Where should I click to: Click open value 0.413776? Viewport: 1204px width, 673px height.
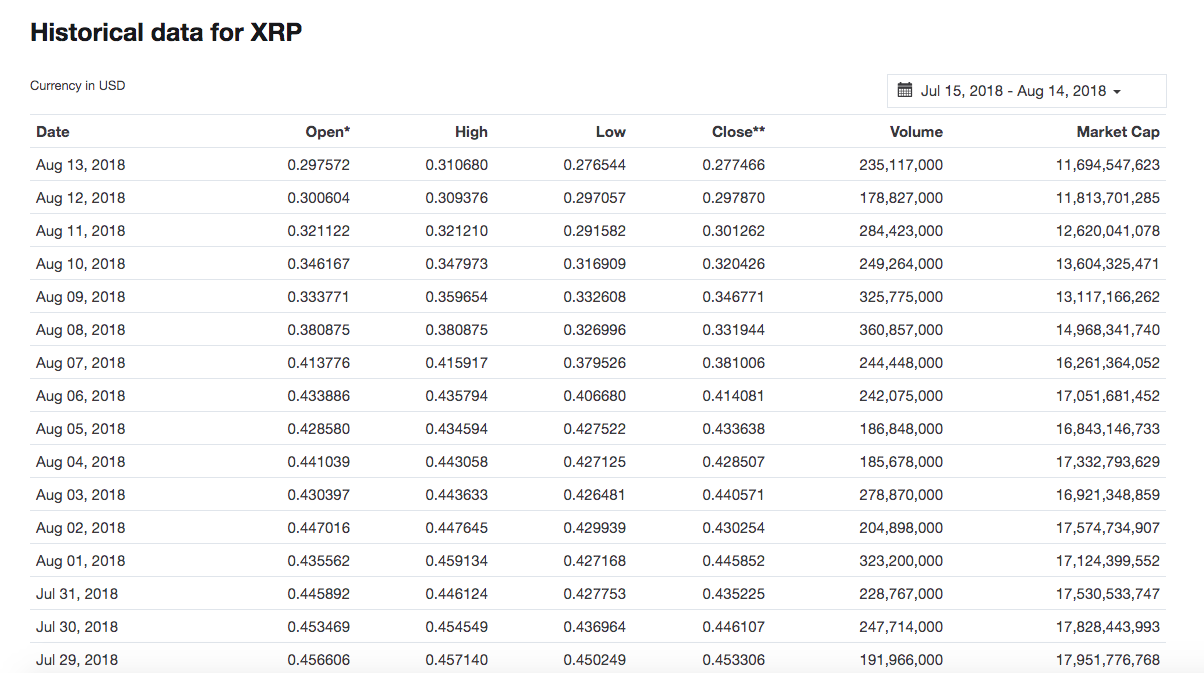pyautogui.click(x=319, y=363)
